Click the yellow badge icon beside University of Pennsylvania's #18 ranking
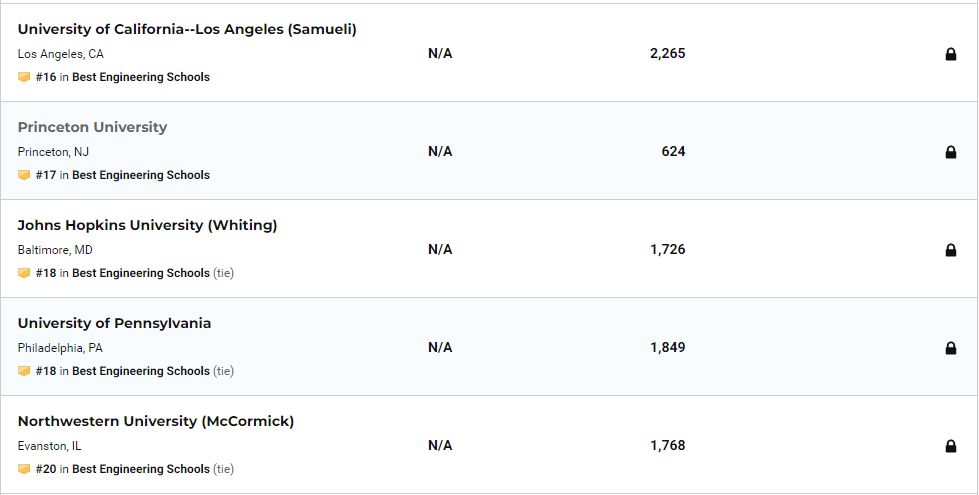979x495 pixels. coord(24,371)
